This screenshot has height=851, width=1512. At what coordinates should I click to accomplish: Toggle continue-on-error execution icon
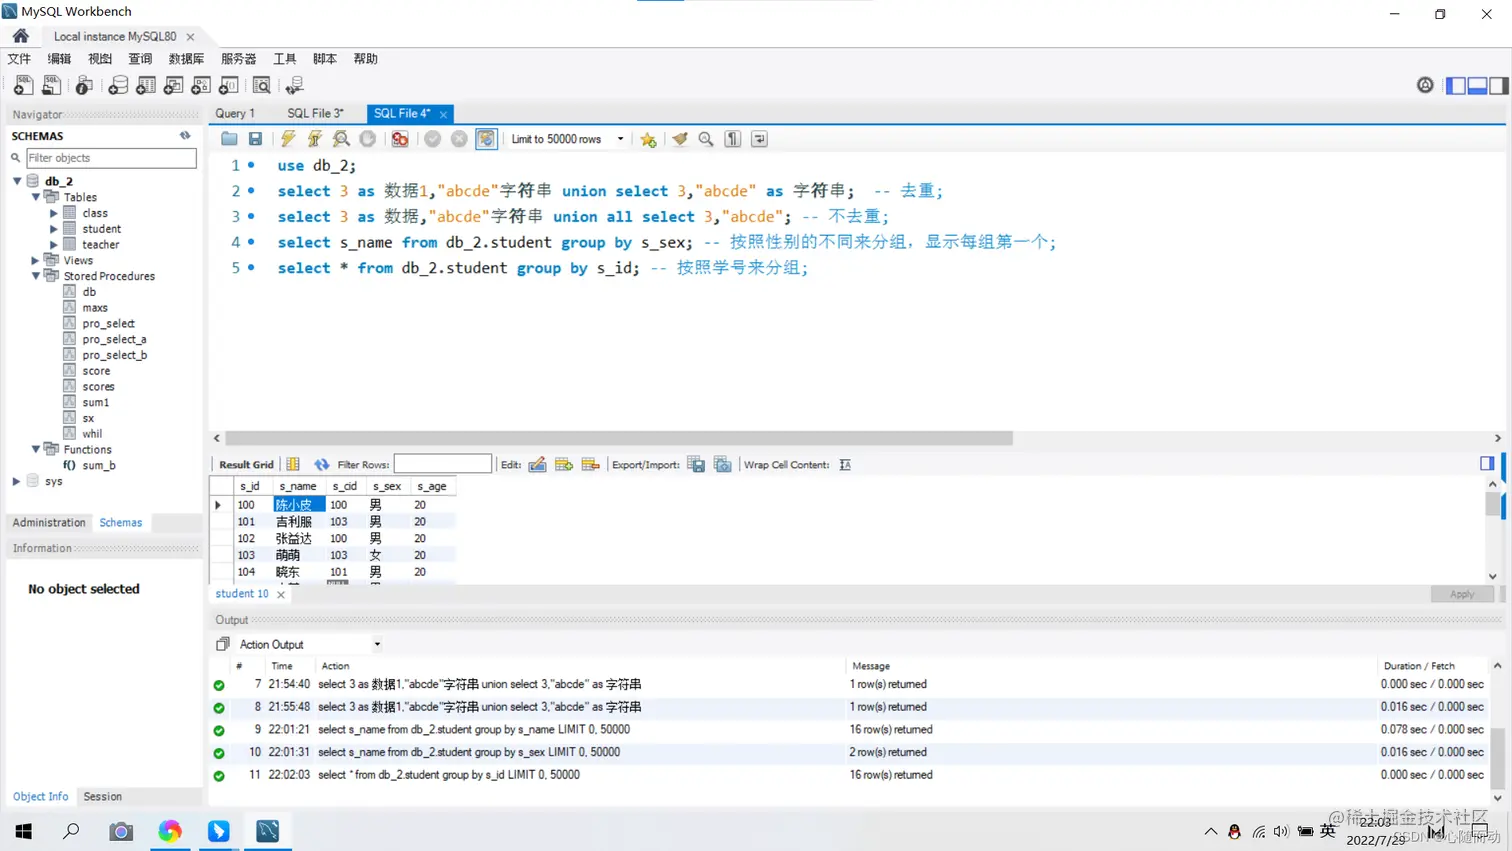[400, 139]
